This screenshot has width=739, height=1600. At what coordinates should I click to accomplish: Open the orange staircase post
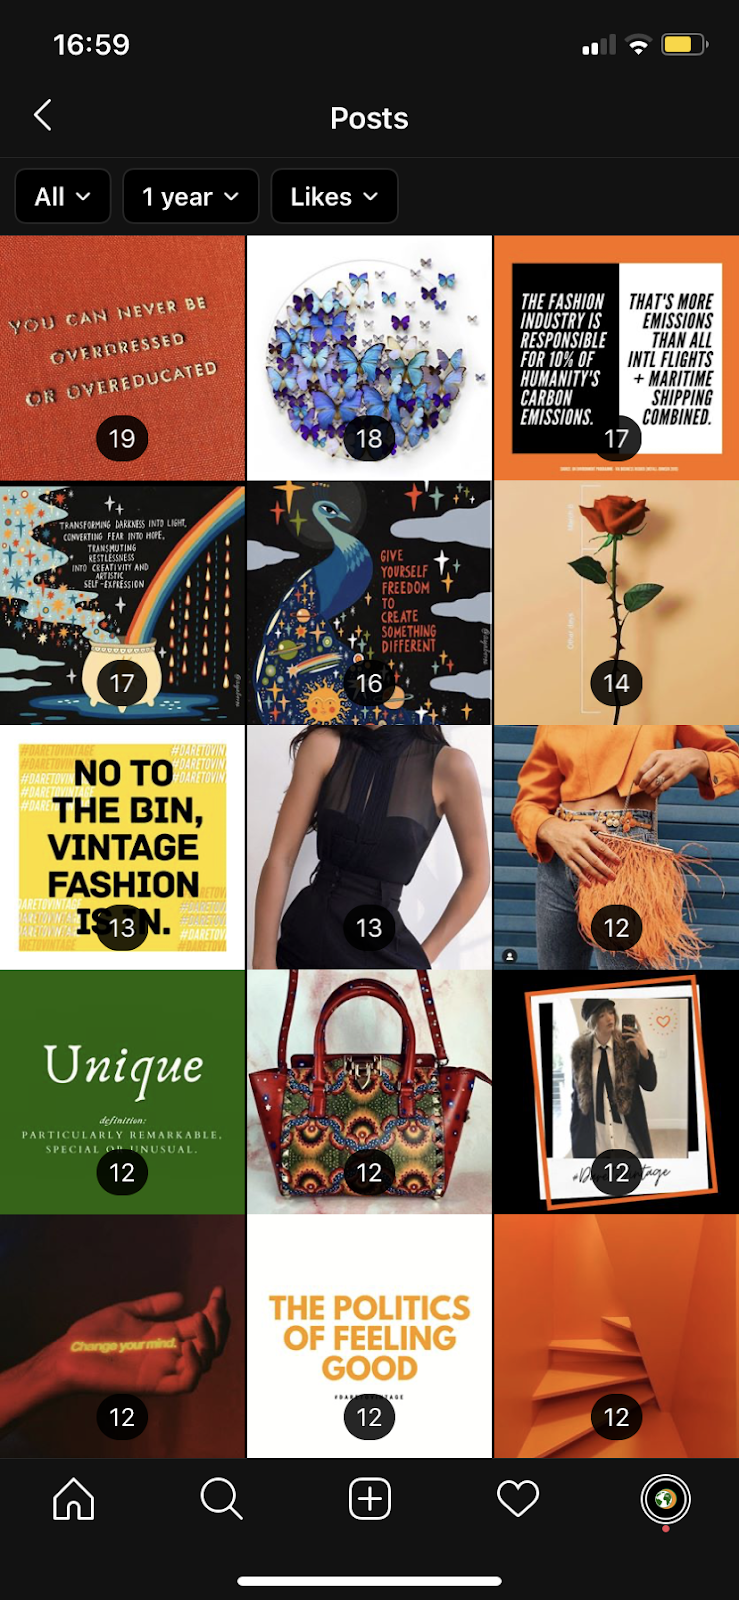(617, 1337)
